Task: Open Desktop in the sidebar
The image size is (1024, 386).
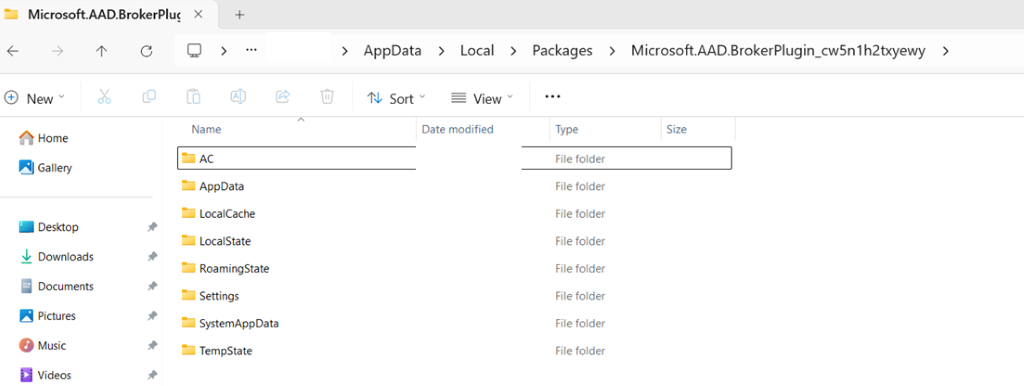Action: (49, 227)
